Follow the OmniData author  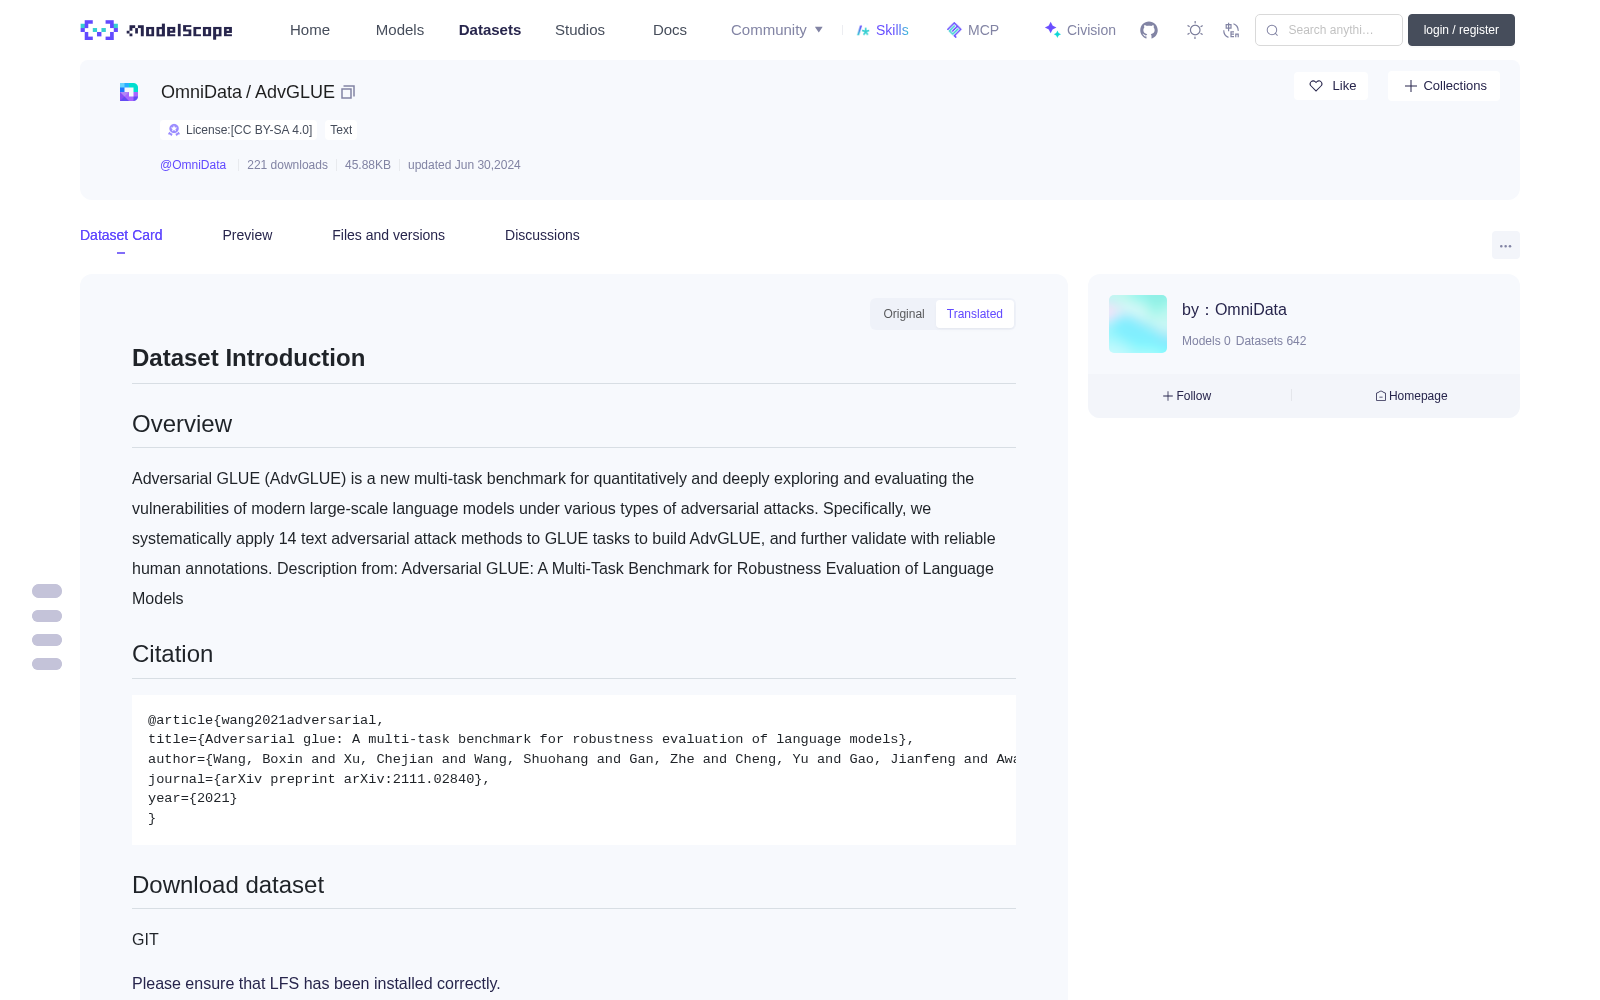tap(1187, 396)
